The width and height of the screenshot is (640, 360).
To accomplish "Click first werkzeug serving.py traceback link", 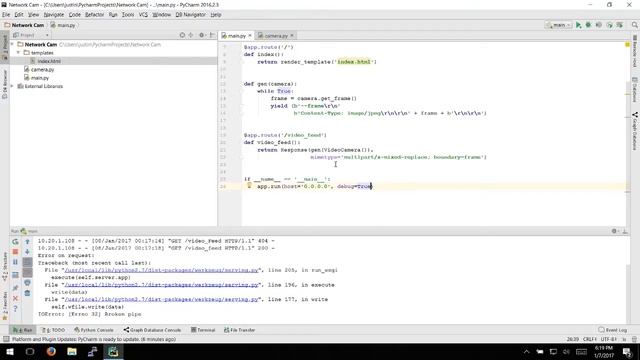I will (162, 270).
